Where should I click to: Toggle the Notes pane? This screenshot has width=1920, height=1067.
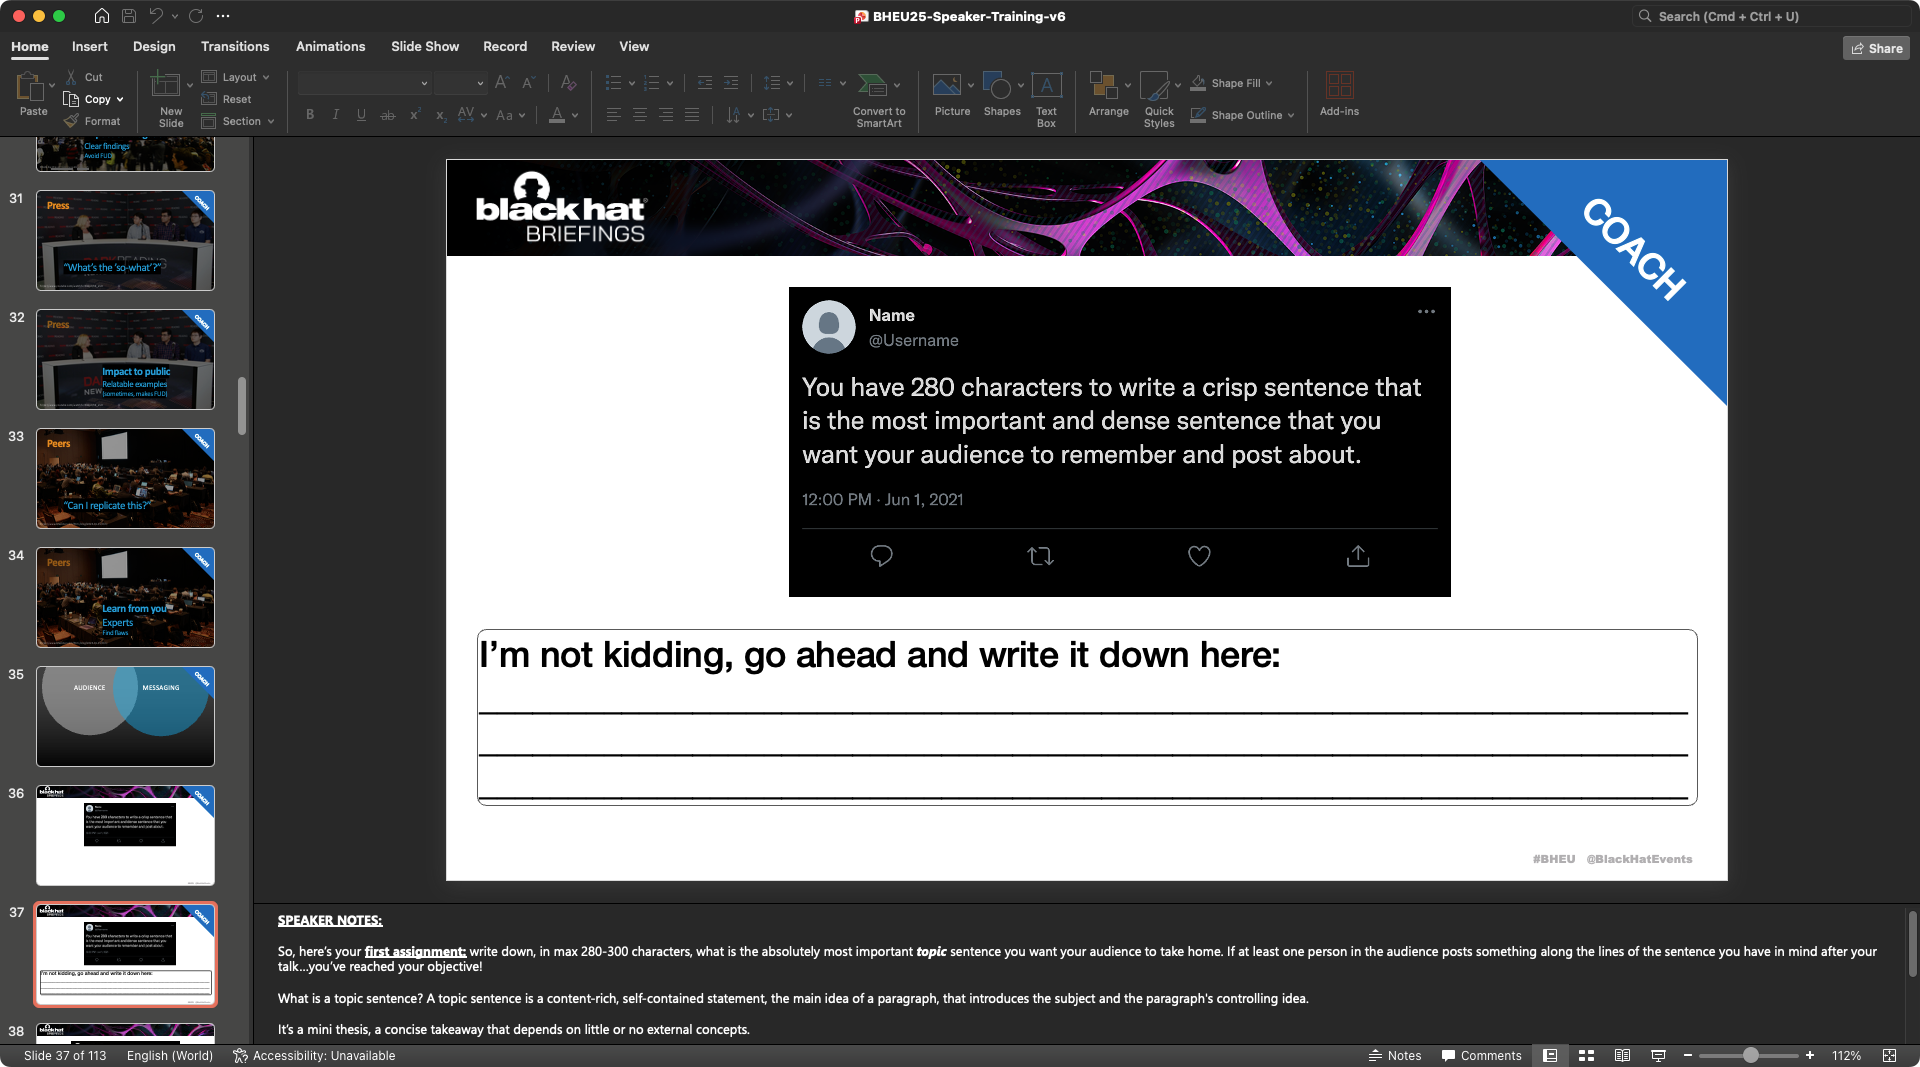coord(1394,1056)
